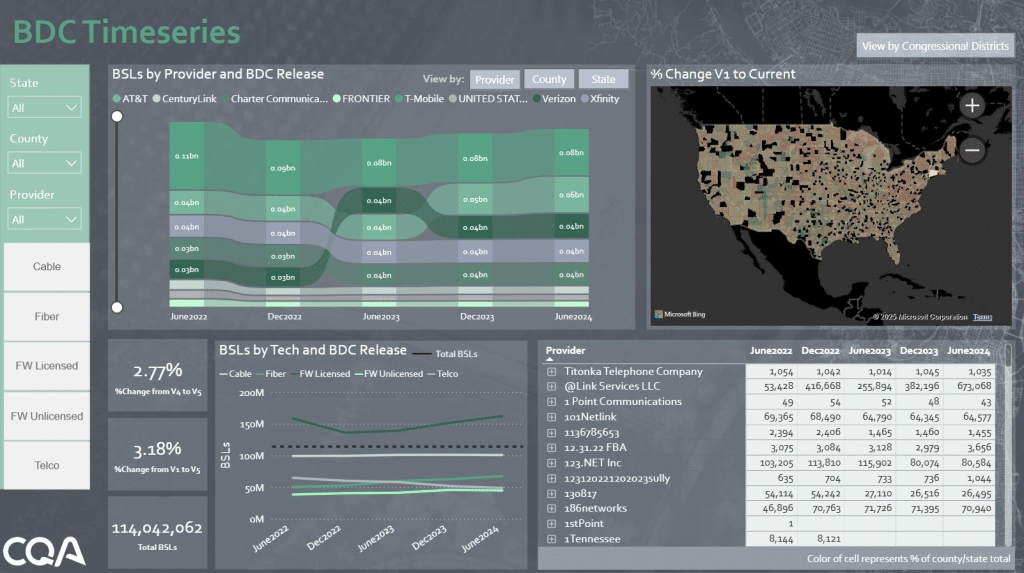Click the CQA logo
The width and height of the screenshot is (1024, 573).
[x=44, y=551]
